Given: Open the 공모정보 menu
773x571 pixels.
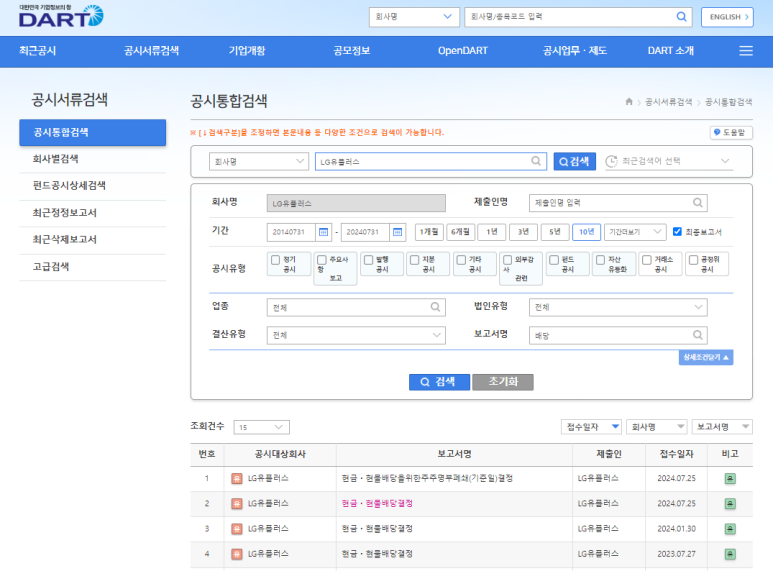Looking at the screenshot, I should coord(351,51).
